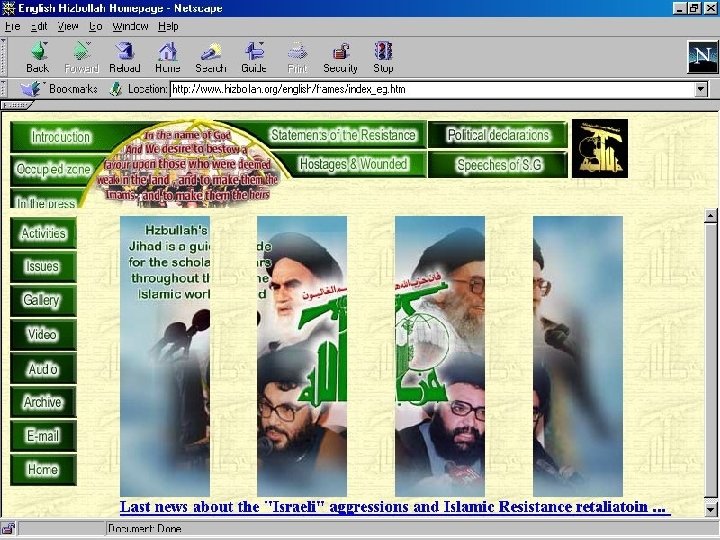The width and height of the screenshot is (720, 540).
Task: Open the Occupied zone section
Action: 53,169
